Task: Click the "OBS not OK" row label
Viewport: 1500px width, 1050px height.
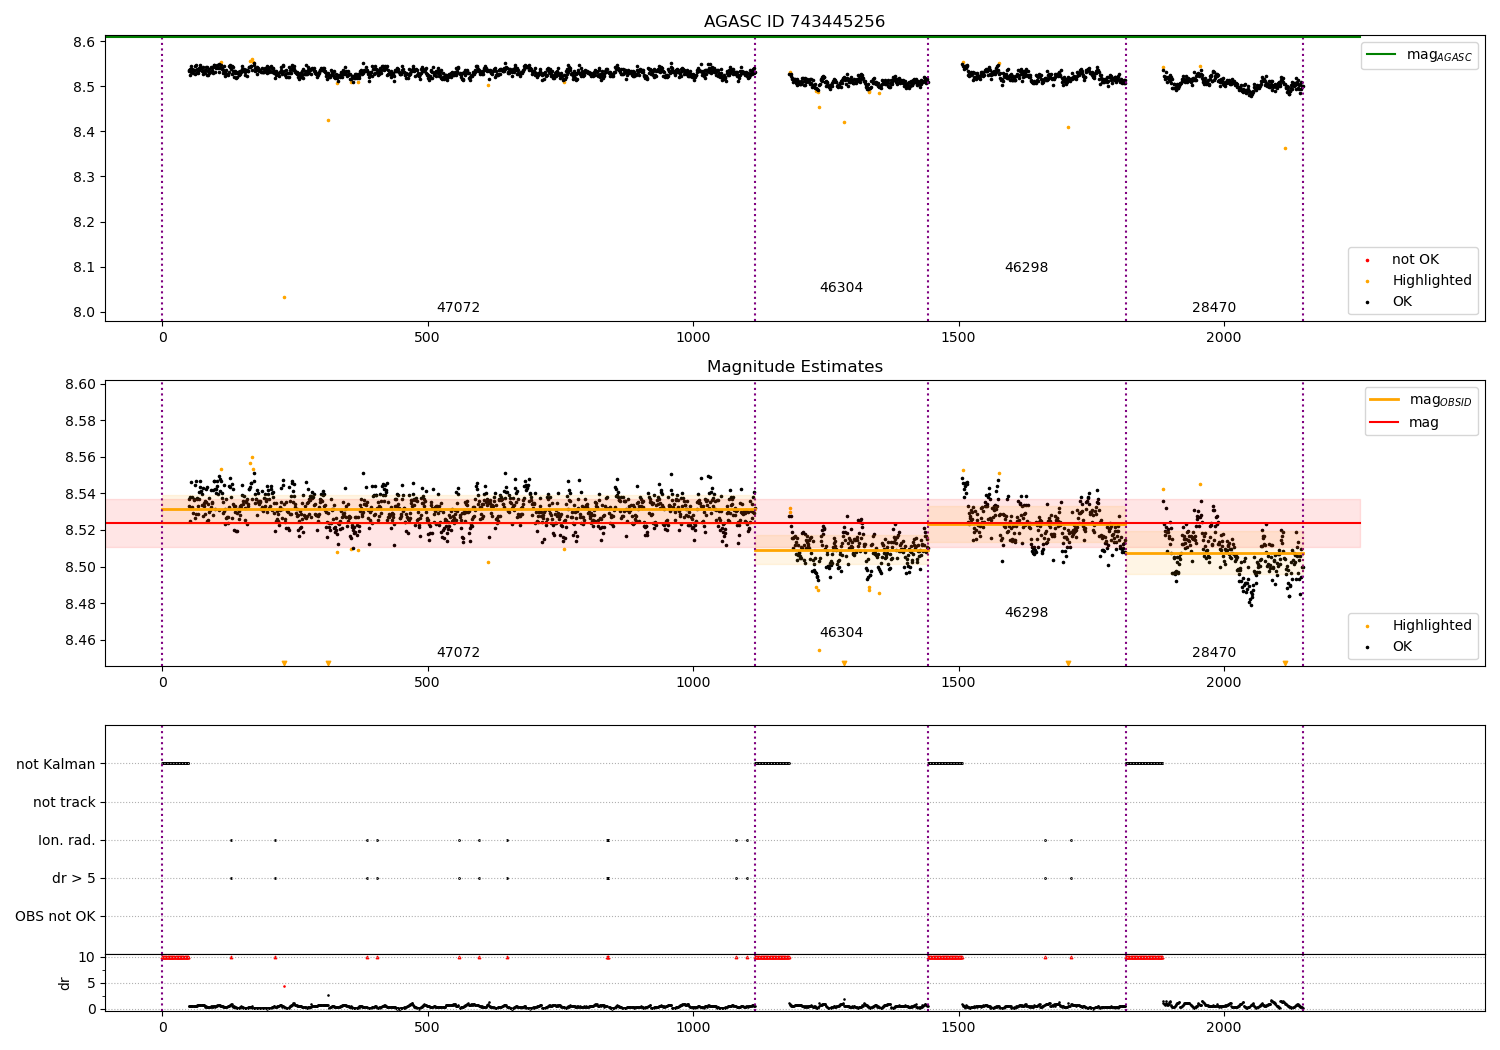Action: point(55,916)
